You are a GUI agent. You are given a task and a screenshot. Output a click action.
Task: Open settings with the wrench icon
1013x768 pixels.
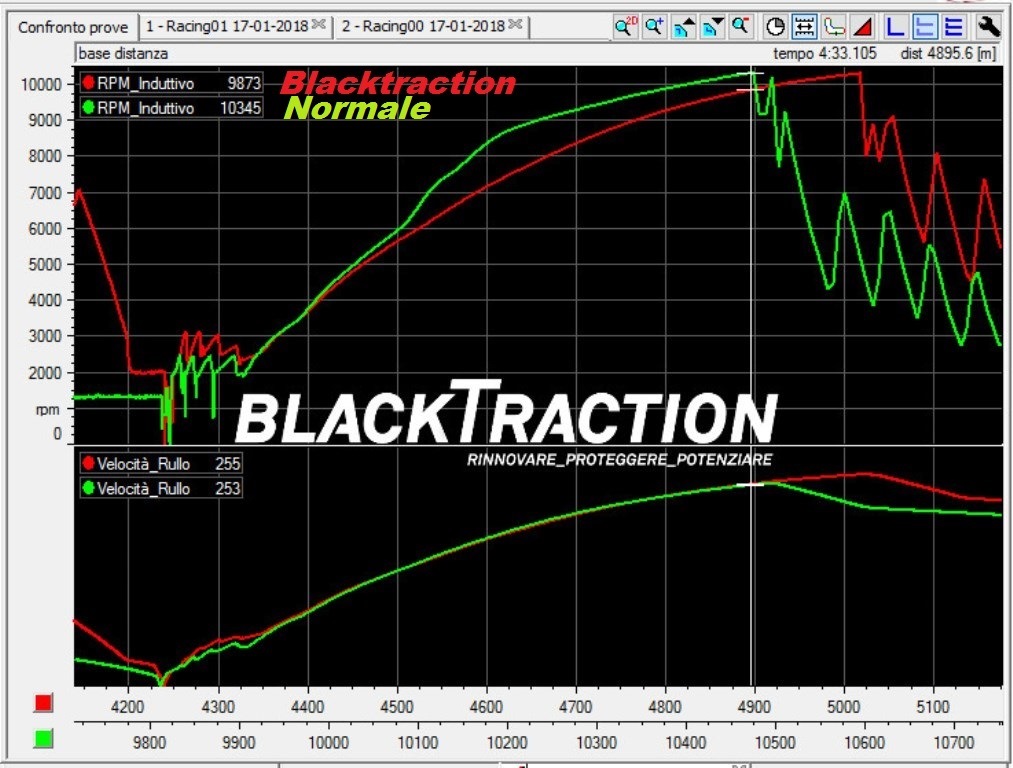[988, 27]
